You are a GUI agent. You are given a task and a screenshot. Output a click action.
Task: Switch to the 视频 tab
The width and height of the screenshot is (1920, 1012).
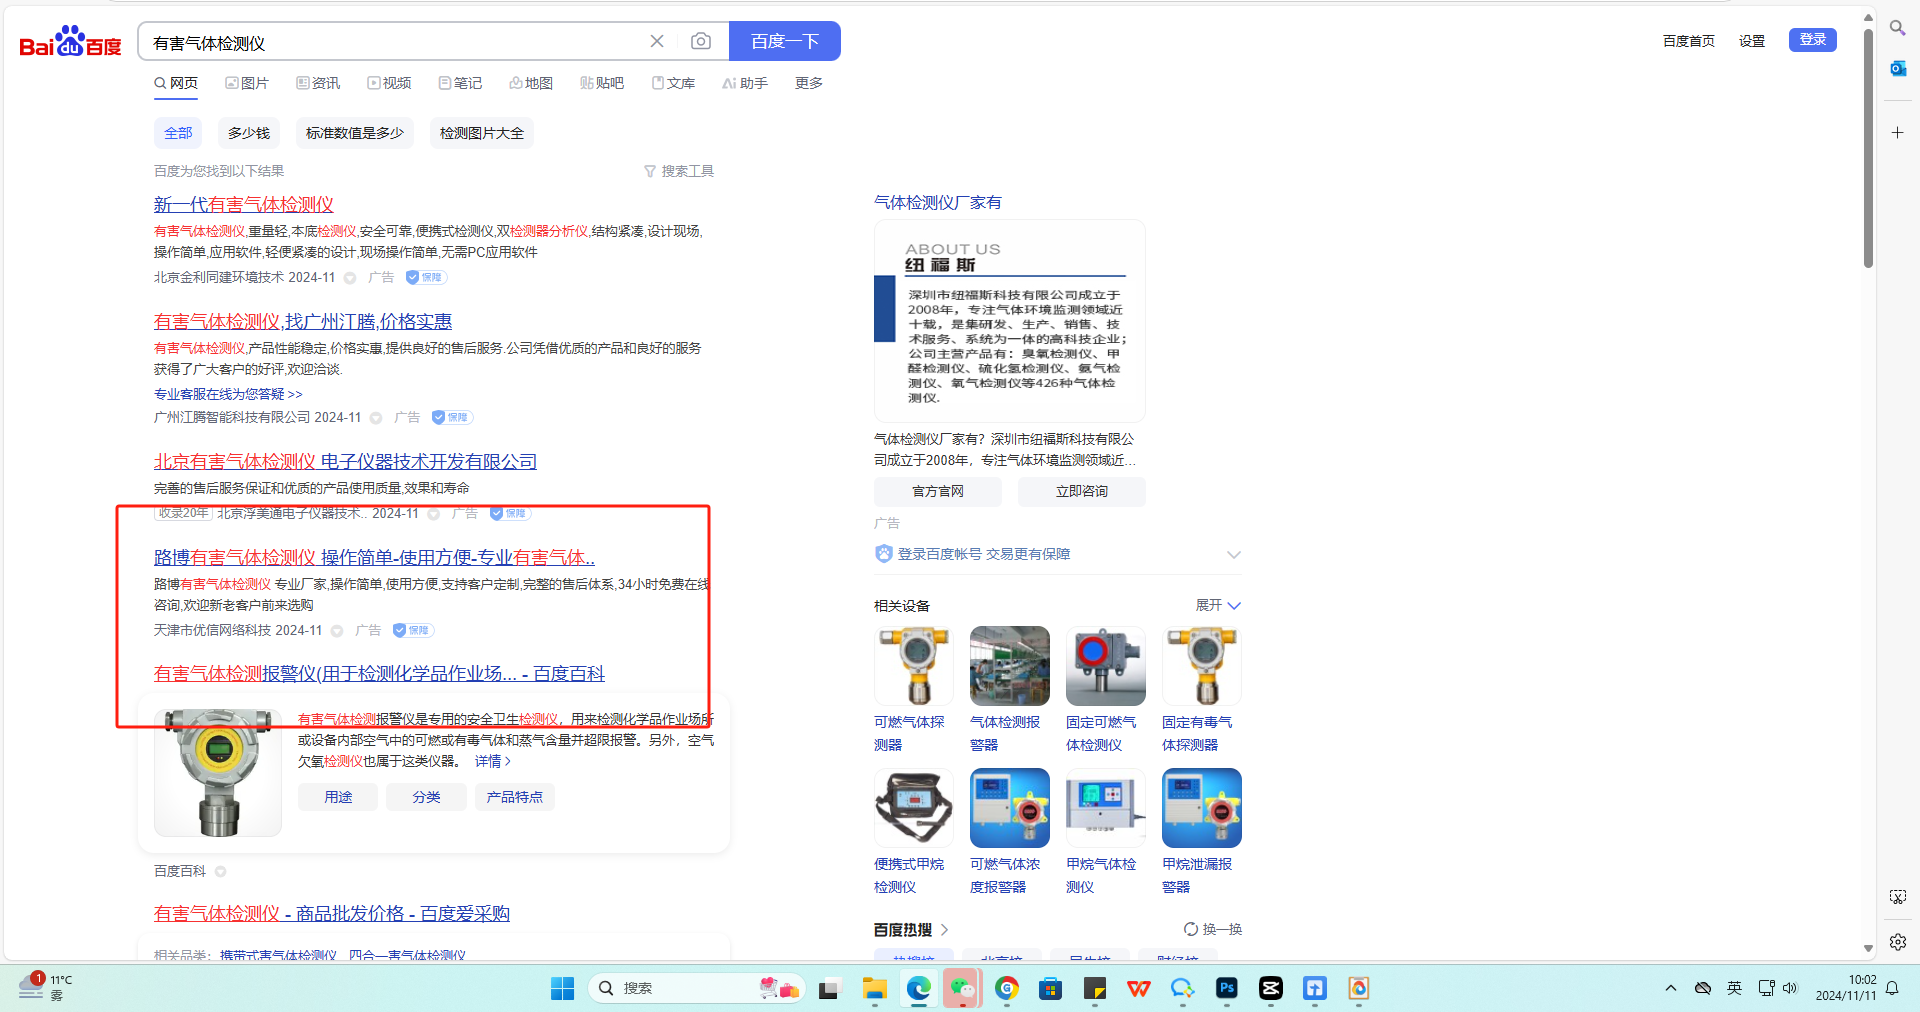[389, 83]
